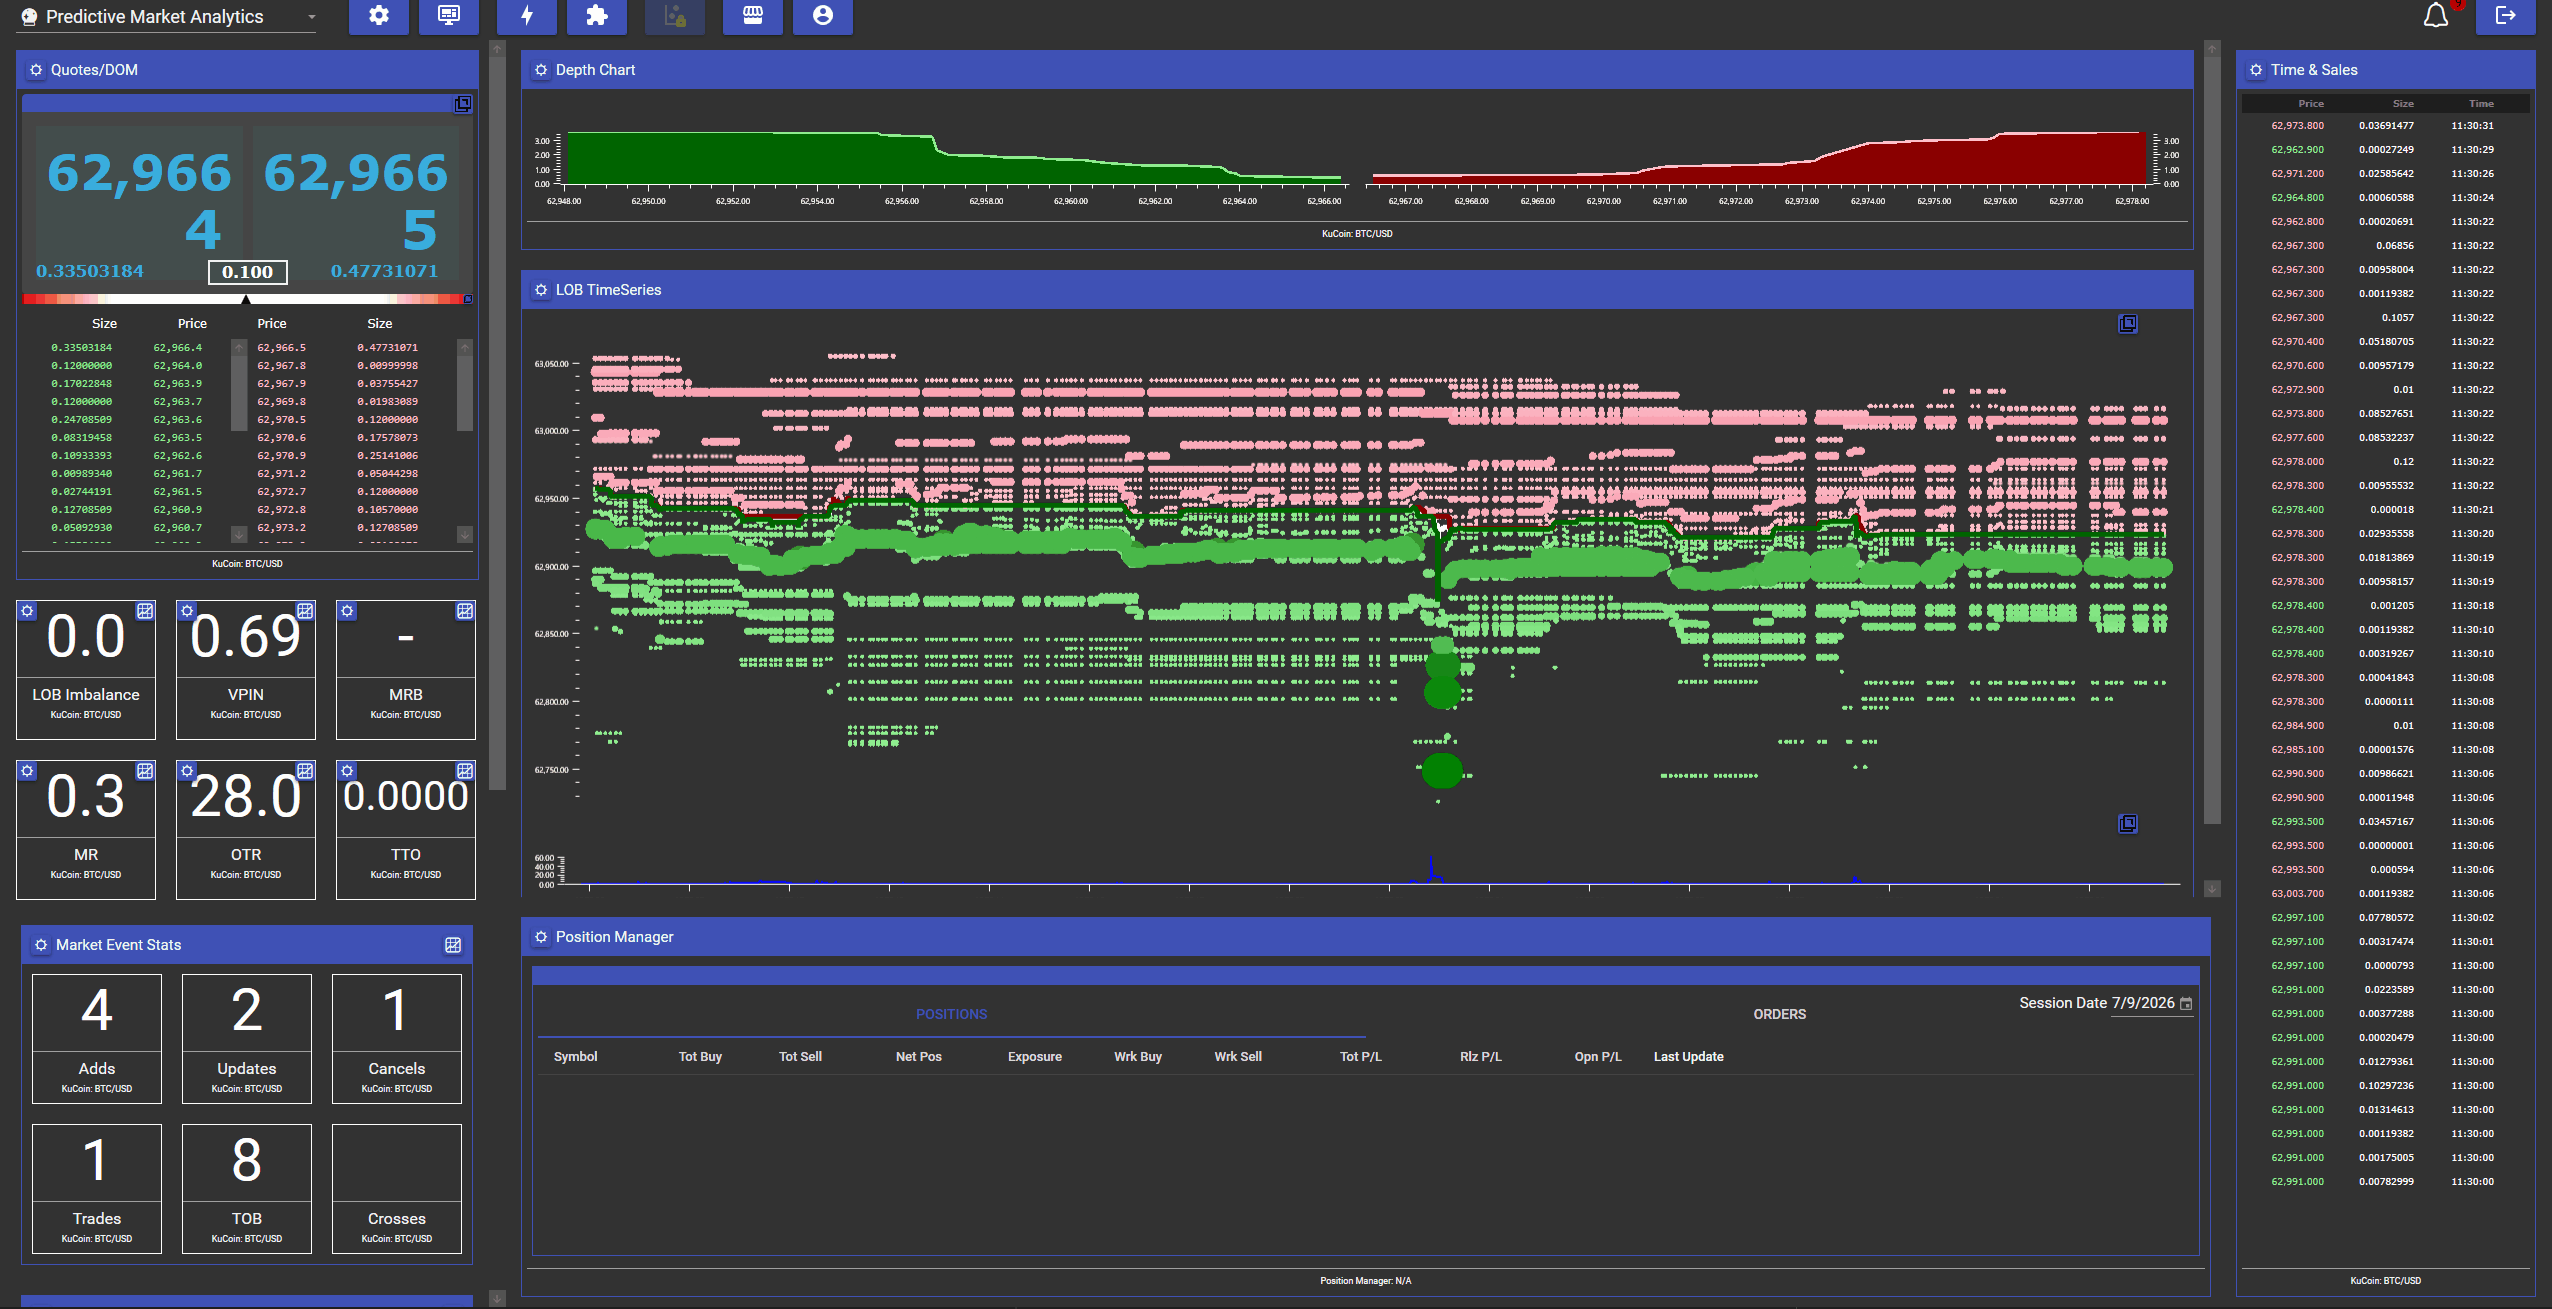2552x1309 pixels.
Task: Open the notifications bell
Action: click(x=2436, y=16)
